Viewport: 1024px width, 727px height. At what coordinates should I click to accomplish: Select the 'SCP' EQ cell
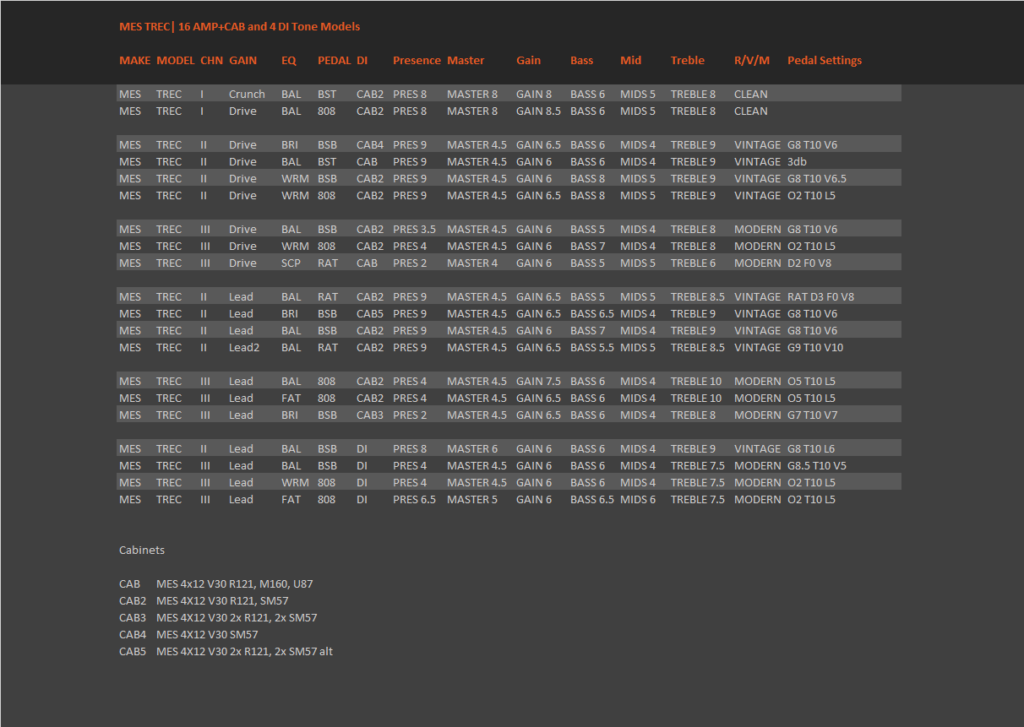click(291, 263)
